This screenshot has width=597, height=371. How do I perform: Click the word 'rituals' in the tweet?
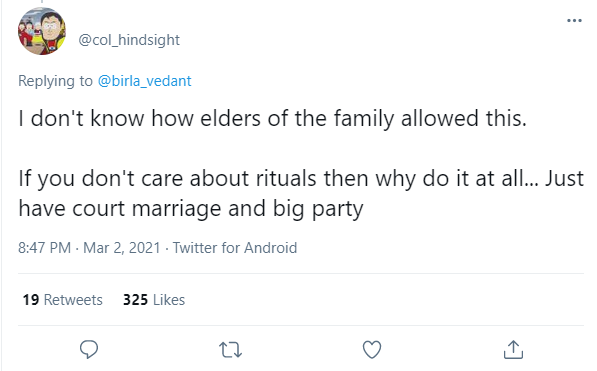(x=286, y=178)
